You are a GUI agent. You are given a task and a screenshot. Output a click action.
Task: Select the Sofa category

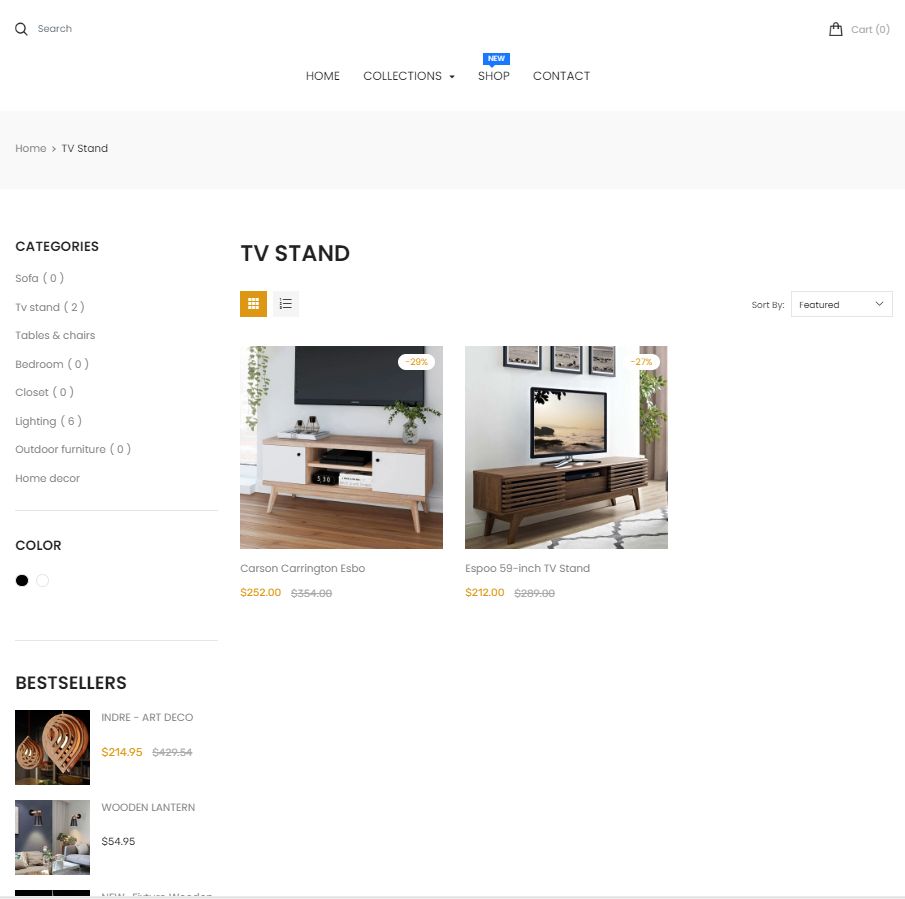click(39, 278)
